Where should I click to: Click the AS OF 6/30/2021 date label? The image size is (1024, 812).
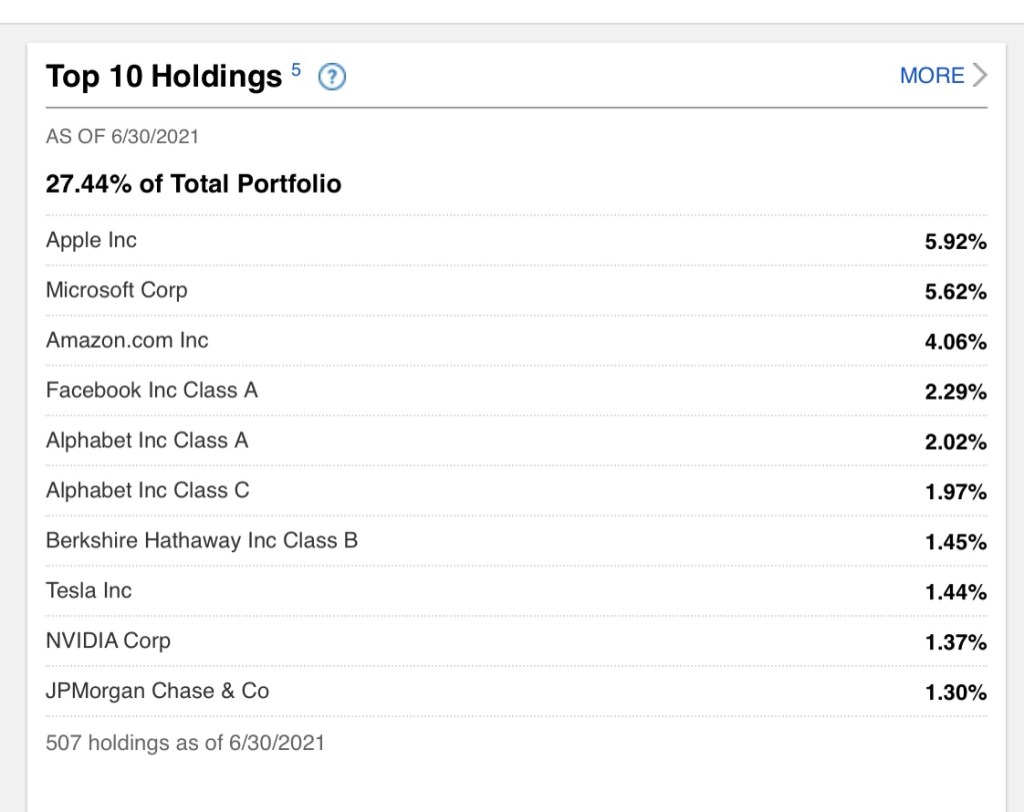[122, 136]
